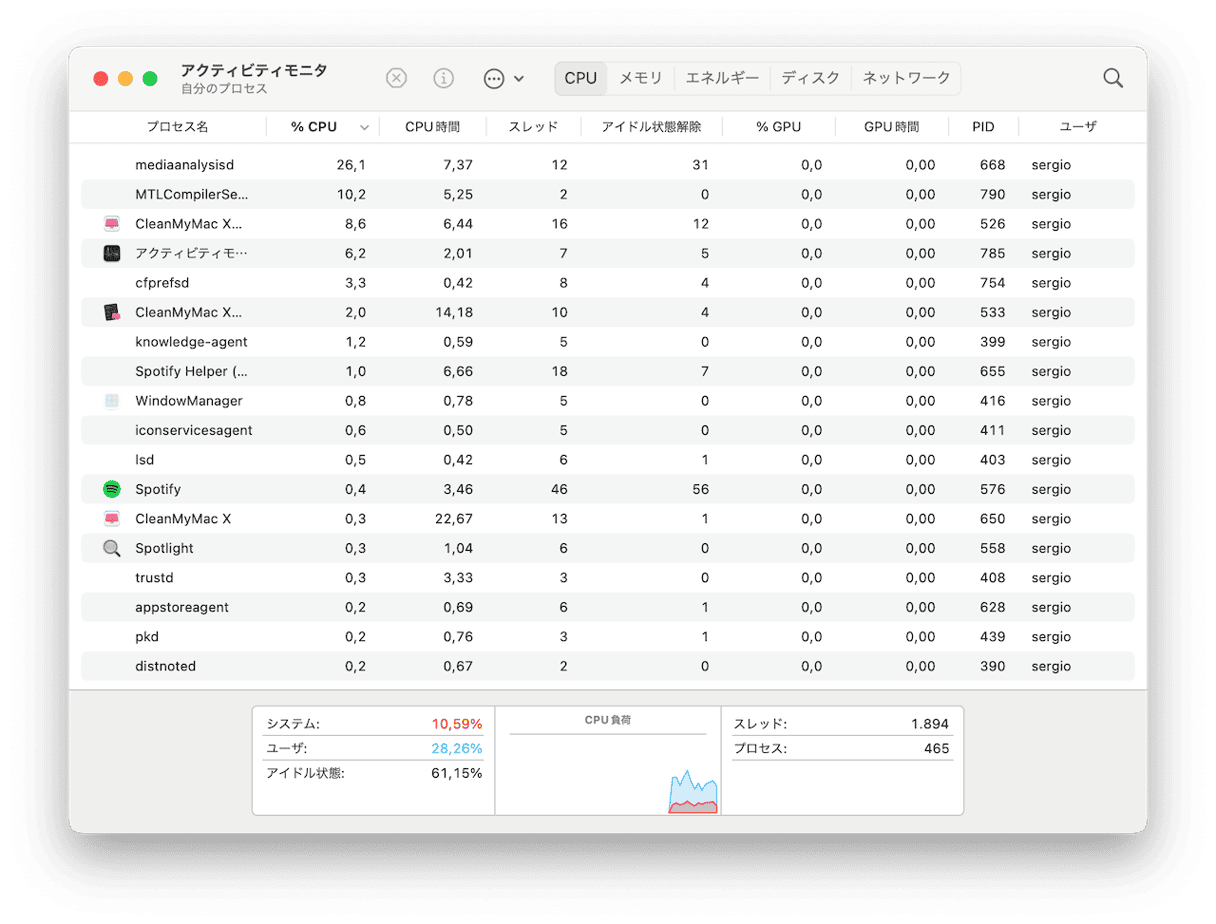Screen dimensions: 1216x924
Task: Sort by GPU時間 column header
Action: tap(892, 127)
